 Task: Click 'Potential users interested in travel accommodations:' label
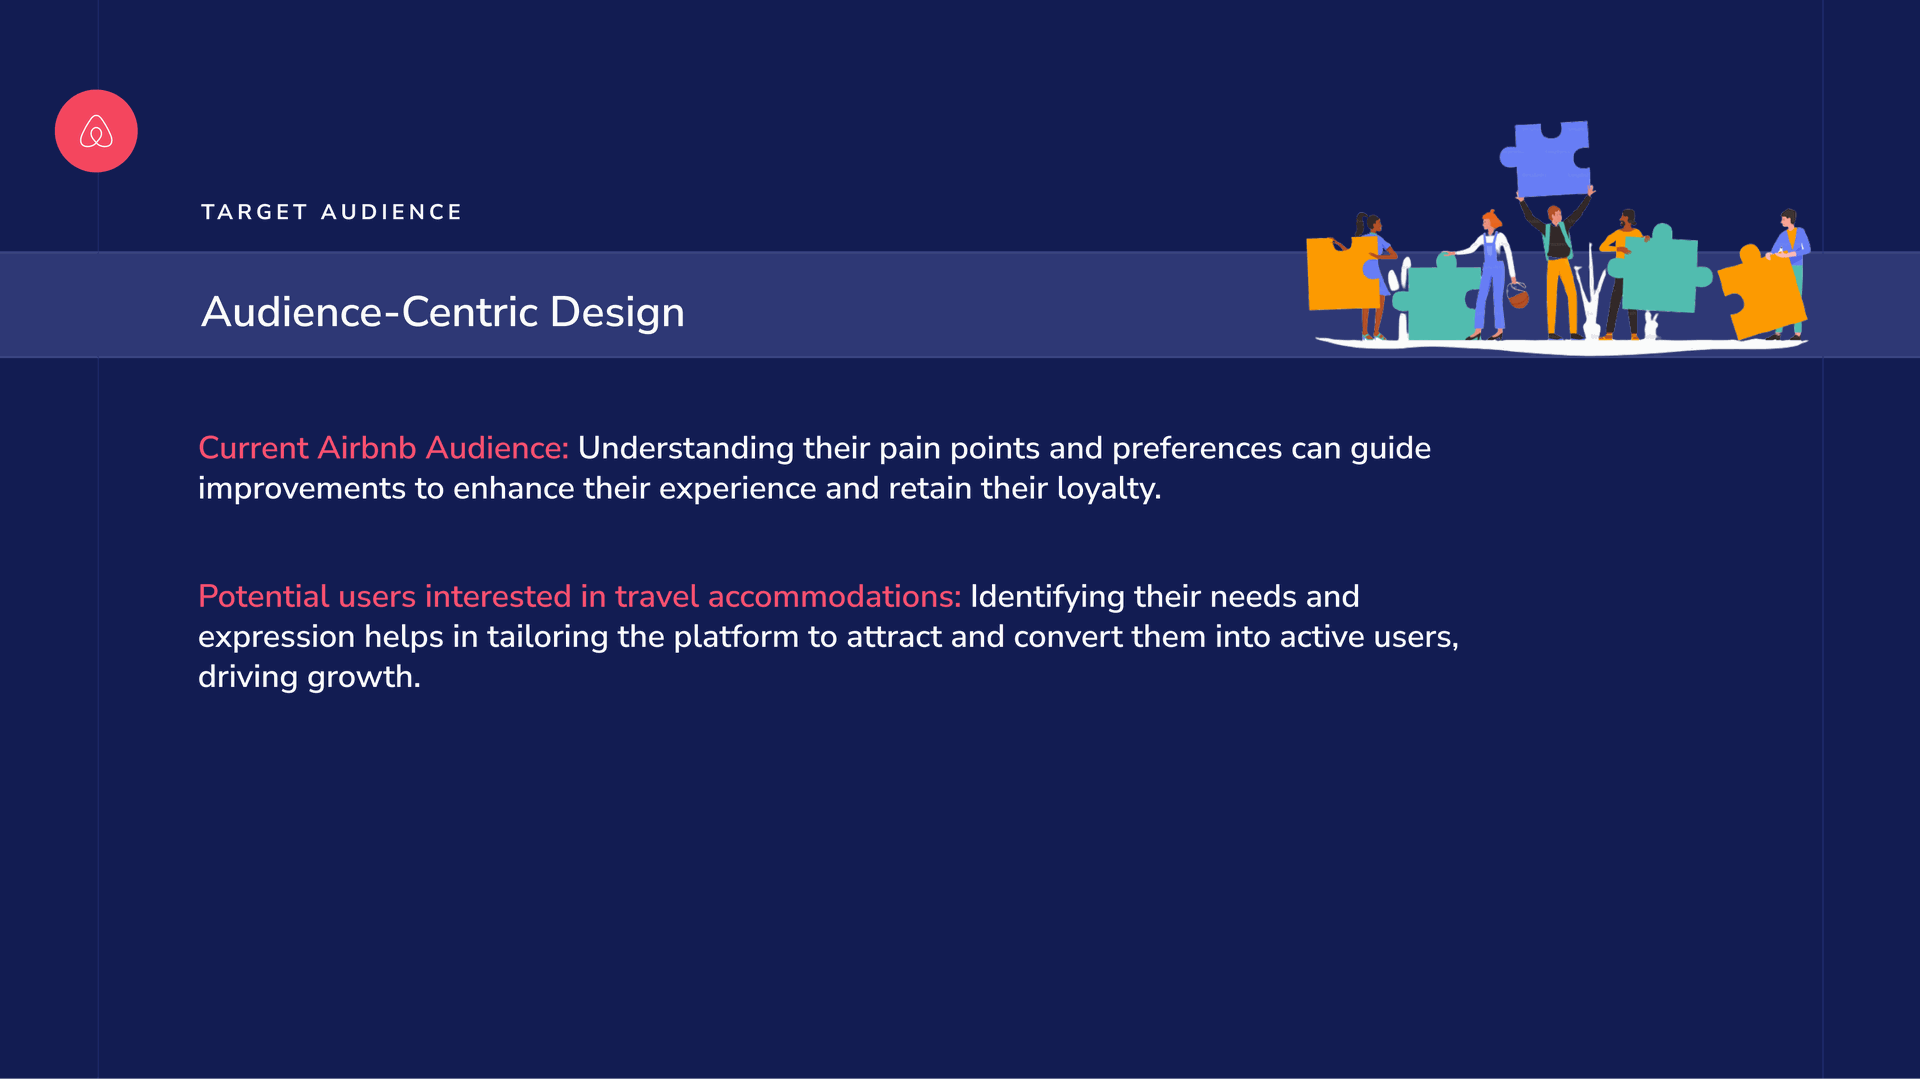click(x=579, y=596)
